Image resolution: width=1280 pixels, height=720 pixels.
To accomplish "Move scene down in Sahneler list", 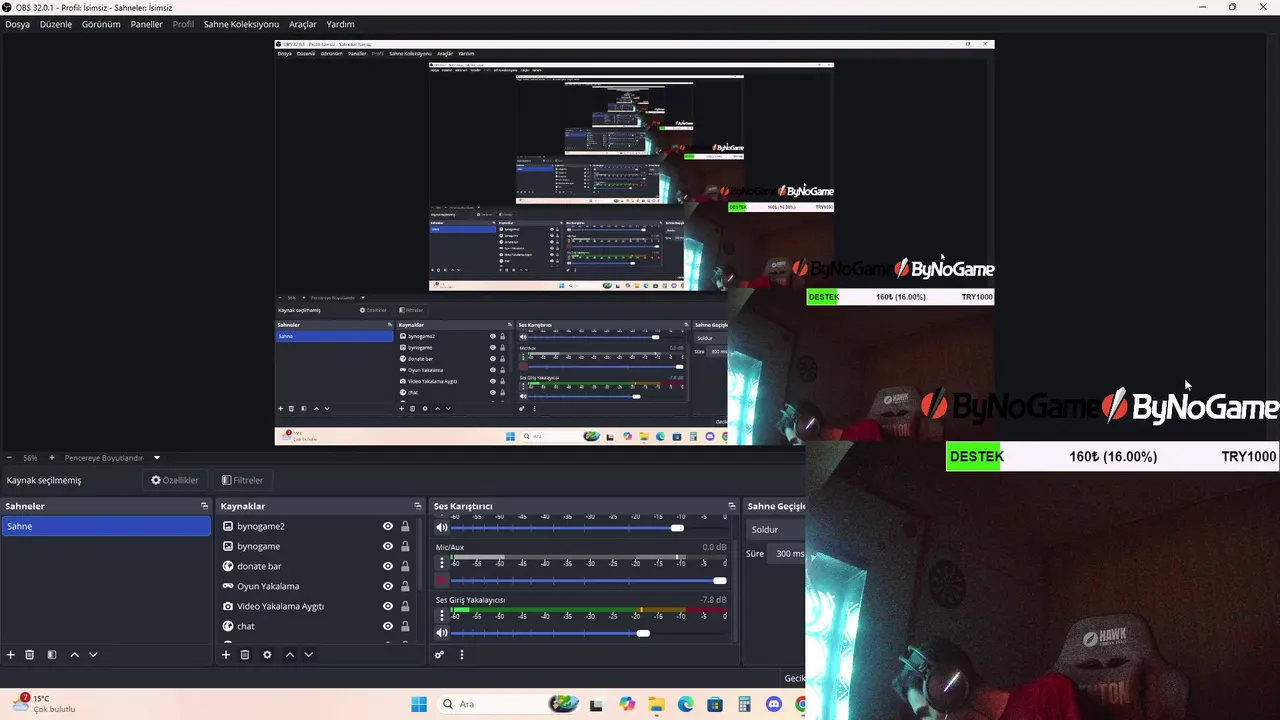I will [x=93, y=655].
